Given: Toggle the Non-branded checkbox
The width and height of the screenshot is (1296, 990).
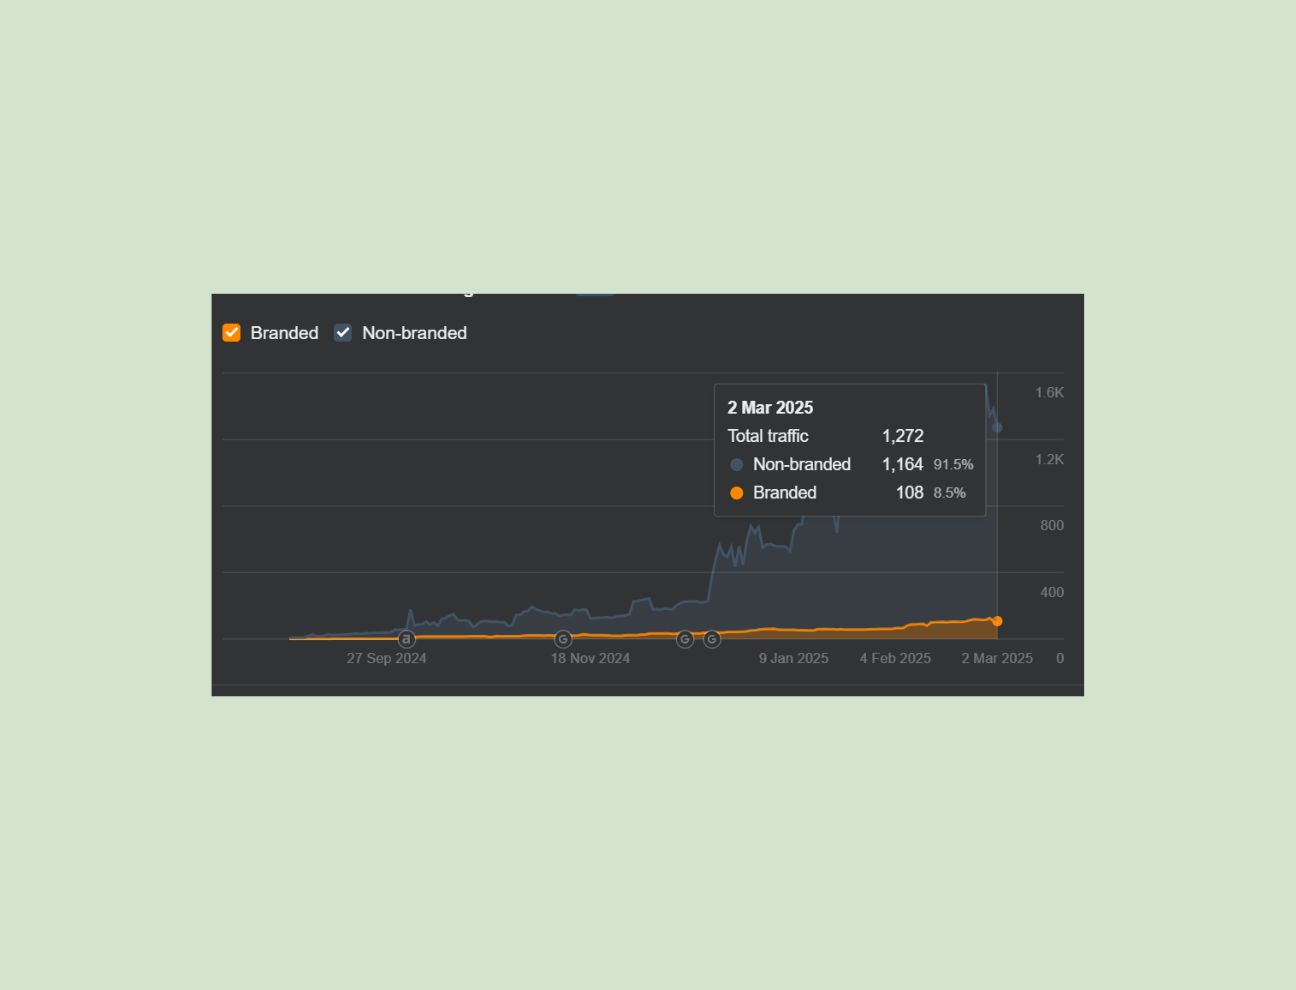Looking at the screenshot, I should click(x=343, y=333).
